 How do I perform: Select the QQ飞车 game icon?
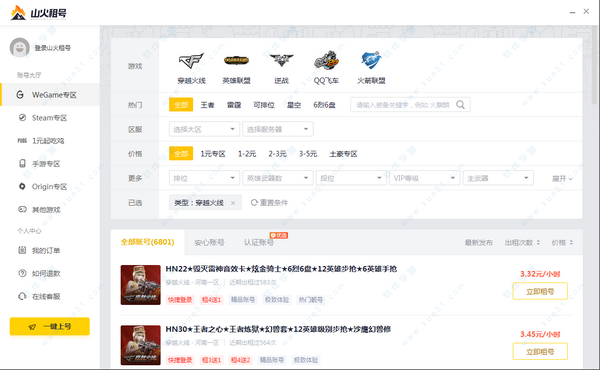pos(326,60)
